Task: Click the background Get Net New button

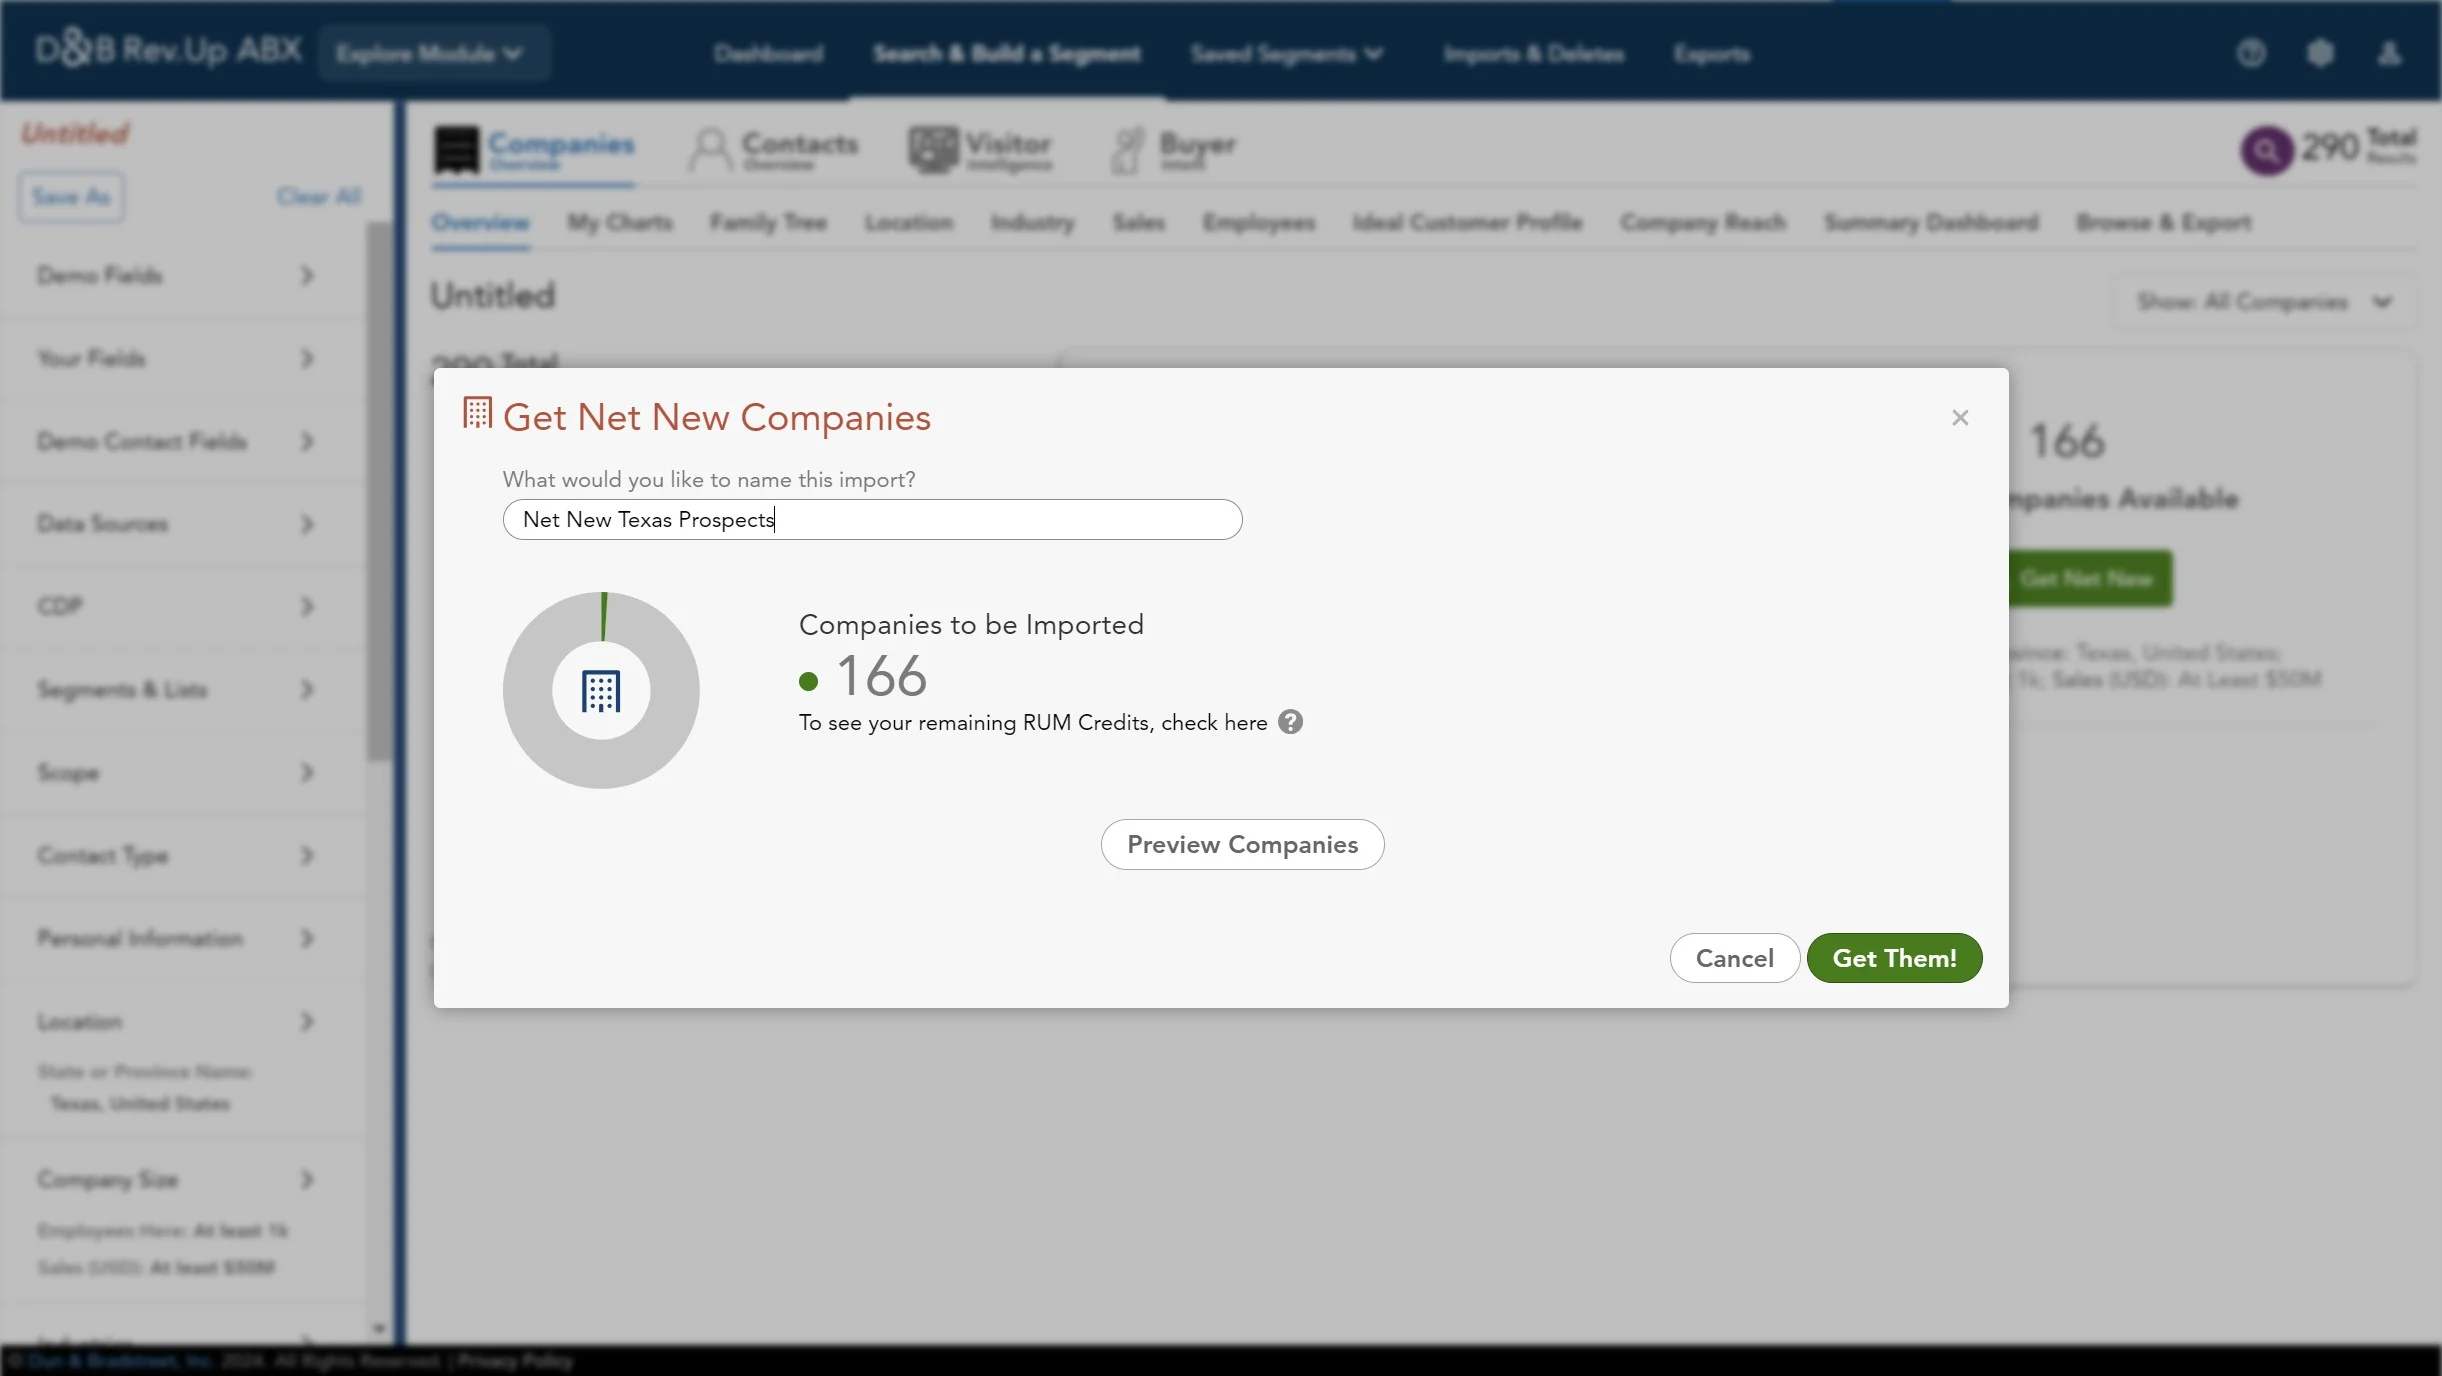Action: (x=2090, y=578)
